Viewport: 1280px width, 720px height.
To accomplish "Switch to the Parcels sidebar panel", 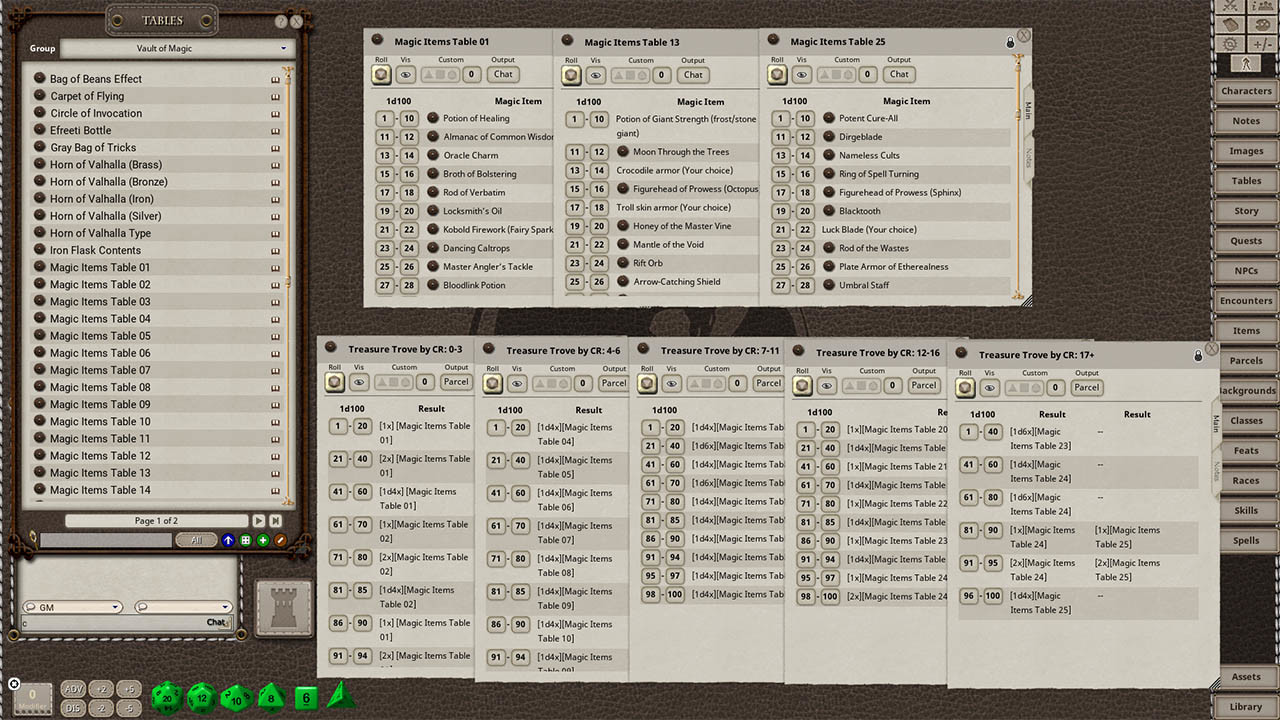I will 1245,360.
